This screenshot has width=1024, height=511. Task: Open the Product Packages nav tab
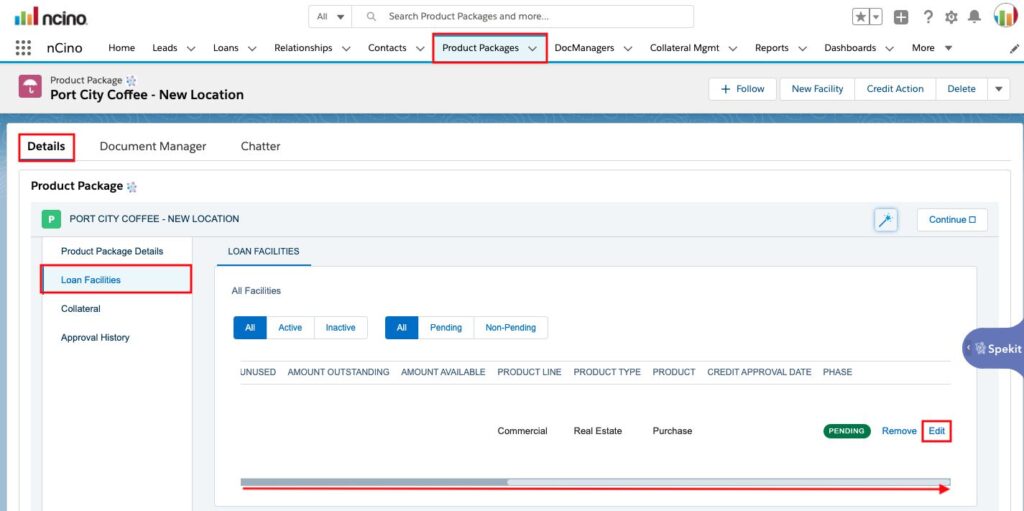tap(480, 48)
